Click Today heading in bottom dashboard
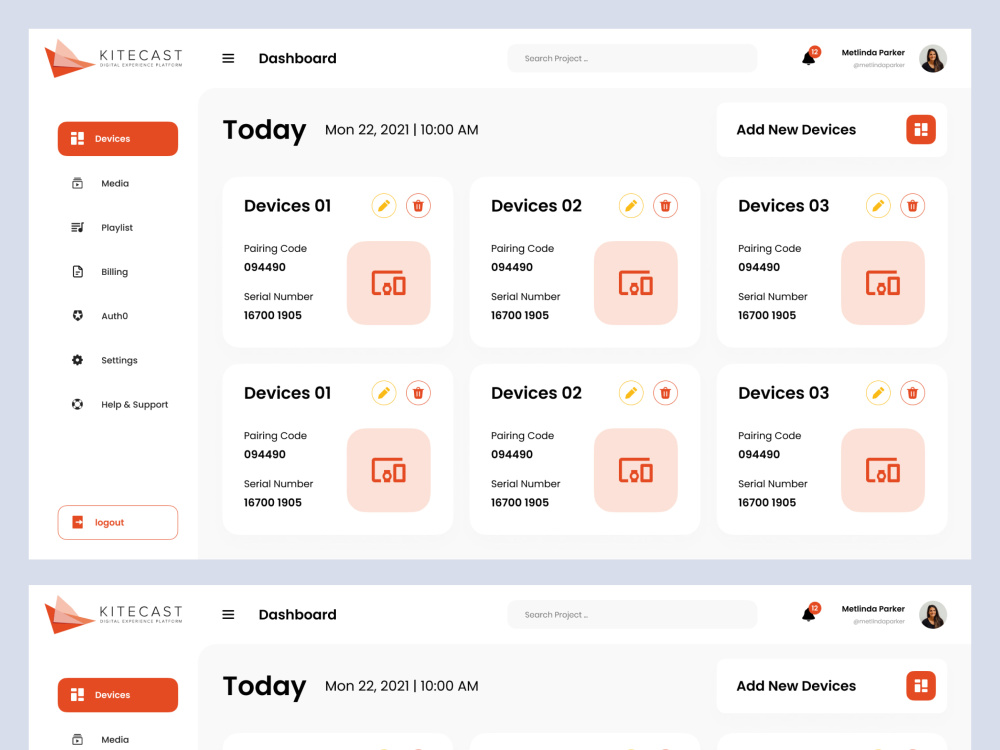1000x750 pixels. [264, 687]
